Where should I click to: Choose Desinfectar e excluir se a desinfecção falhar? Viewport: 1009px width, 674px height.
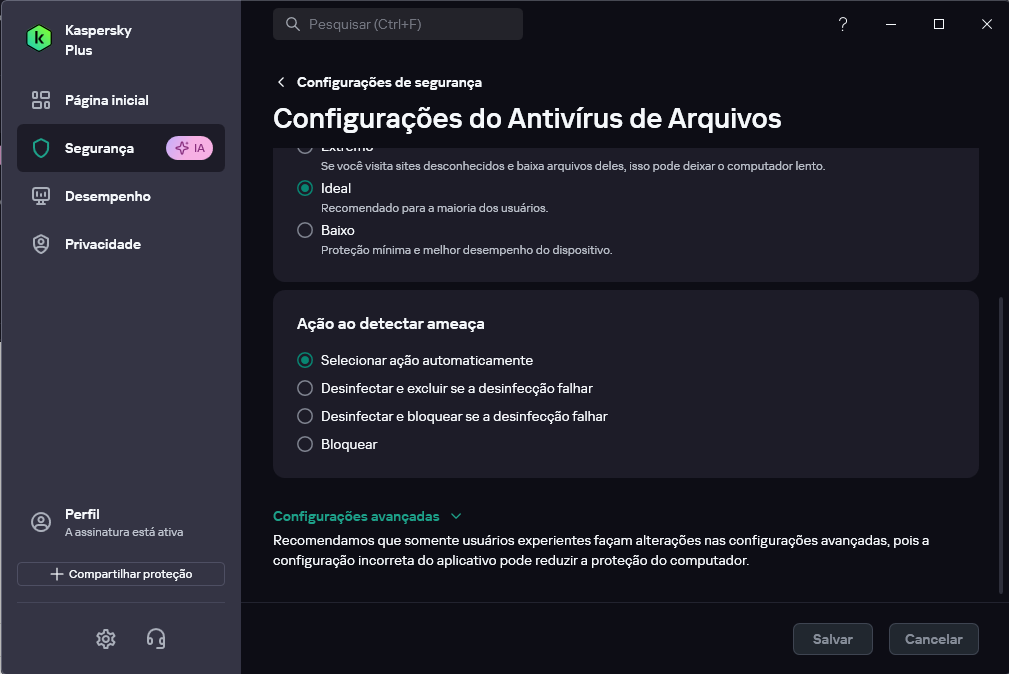(x=306, y=388)
